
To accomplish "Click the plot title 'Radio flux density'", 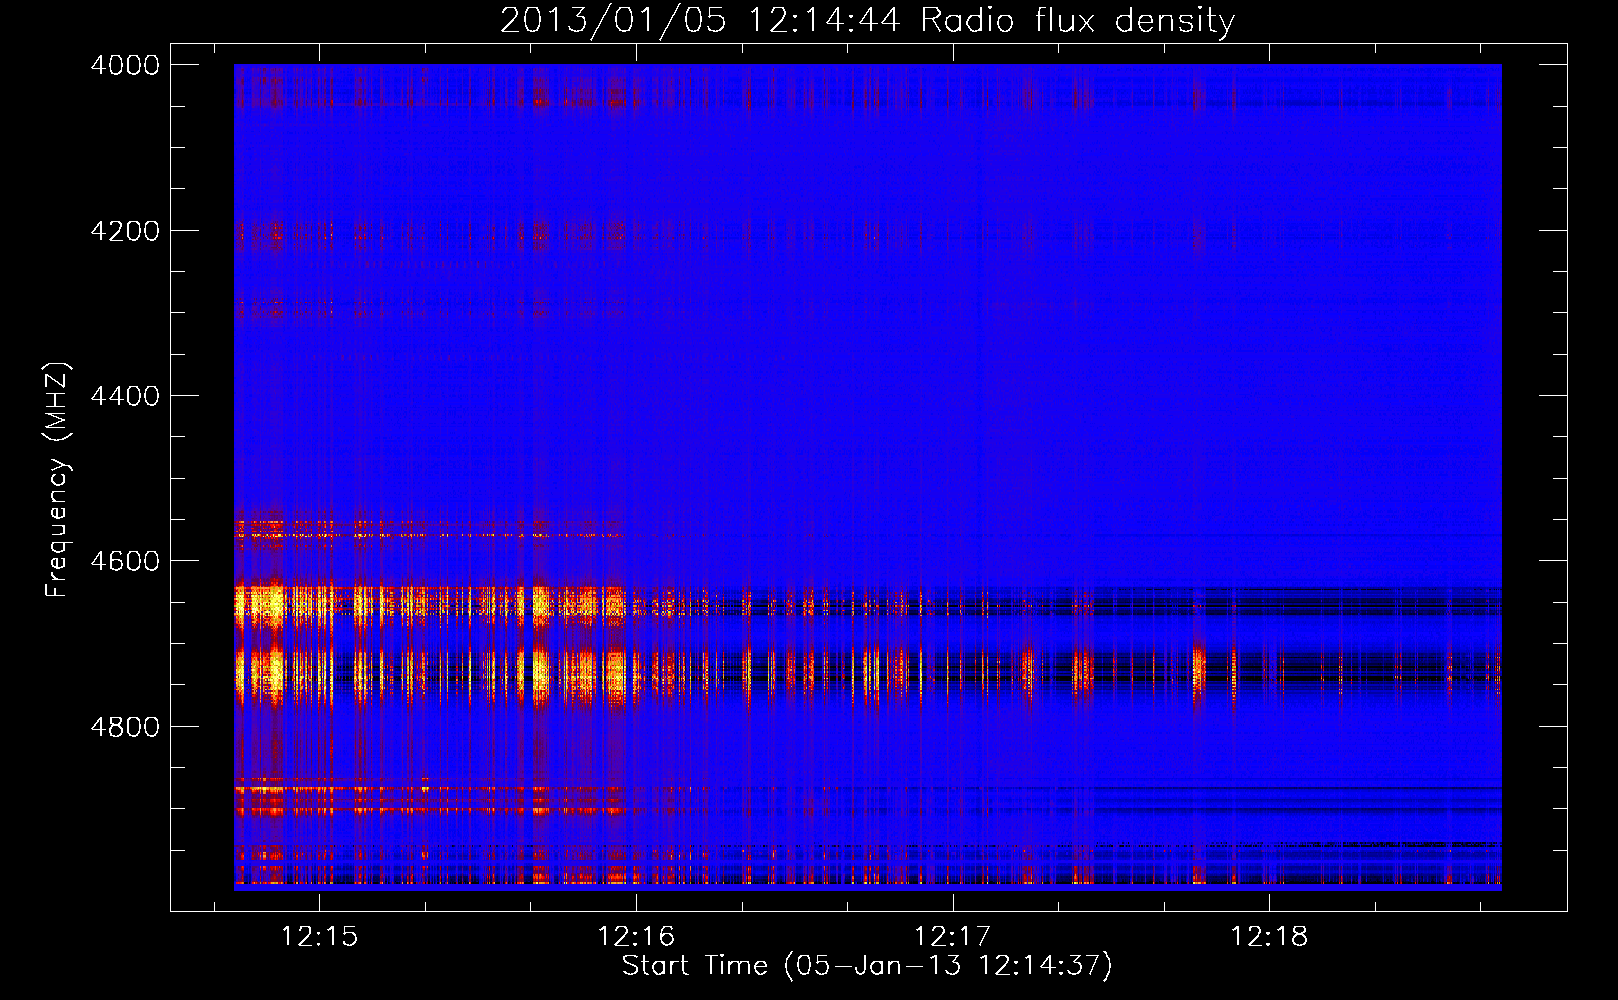I will tap(1077, 21).
